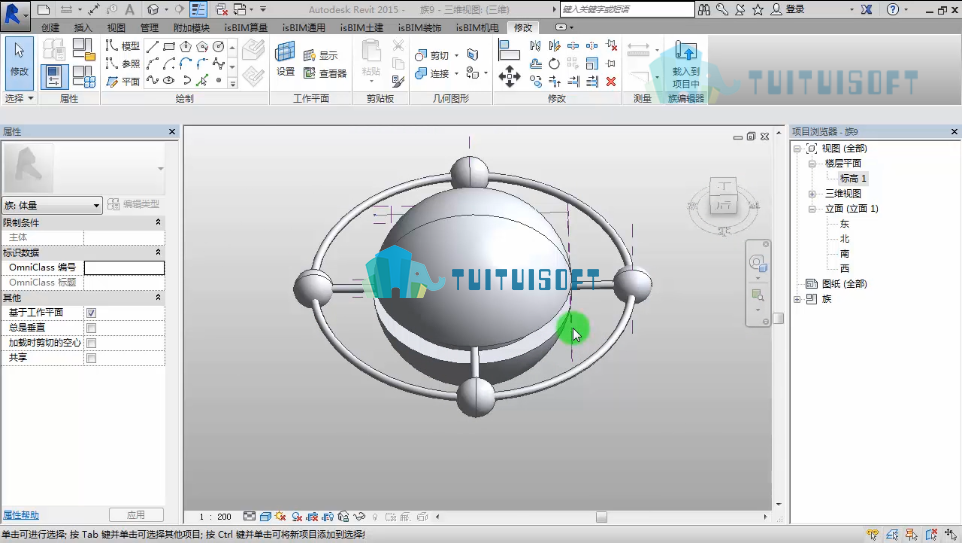Select the Mirror Pick Axis tool
The image size is (962, 543).
point(536,46)
